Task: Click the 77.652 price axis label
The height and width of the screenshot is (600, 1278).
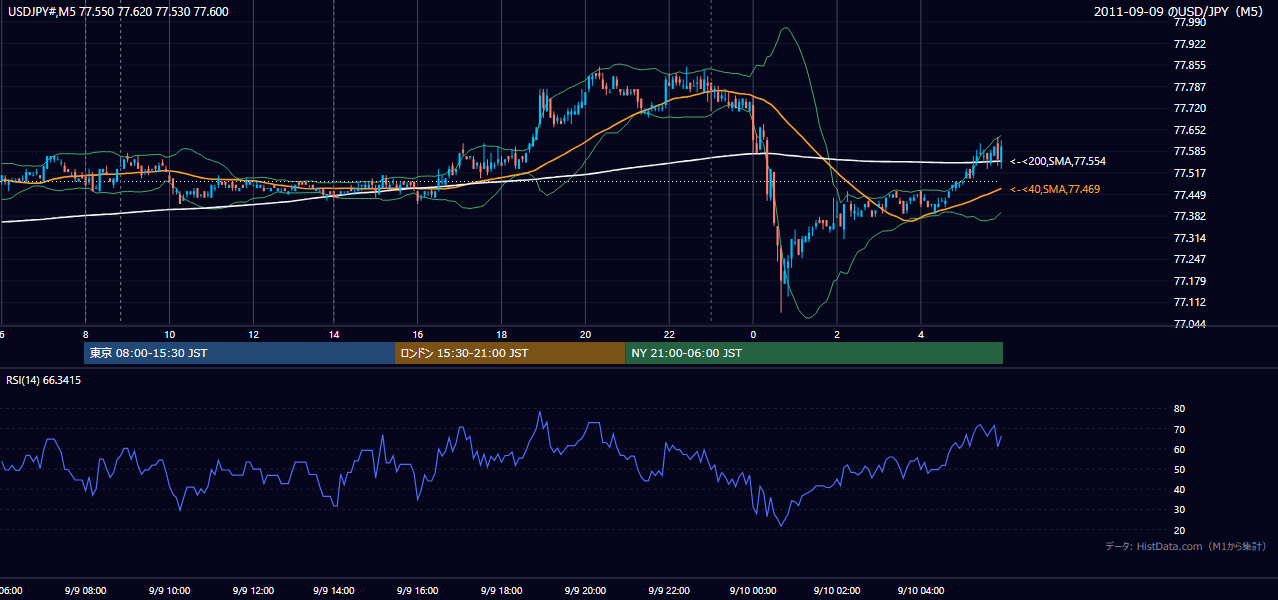Action: point(1190,130)
